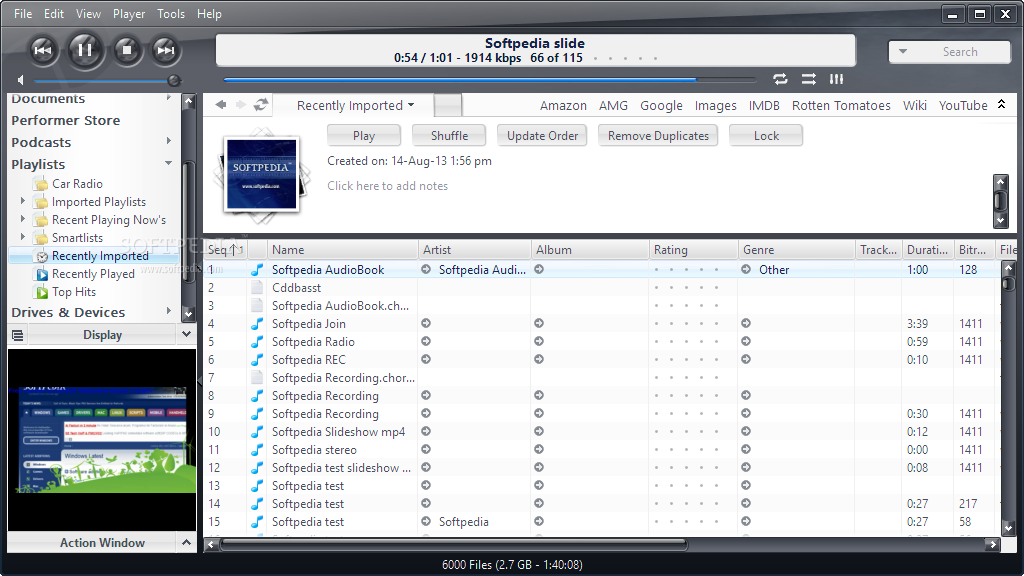The image size is (1024, 576).
Task: Collapse the web links bar chevron
Action: pyautogui.click(x=1001, y=104)
